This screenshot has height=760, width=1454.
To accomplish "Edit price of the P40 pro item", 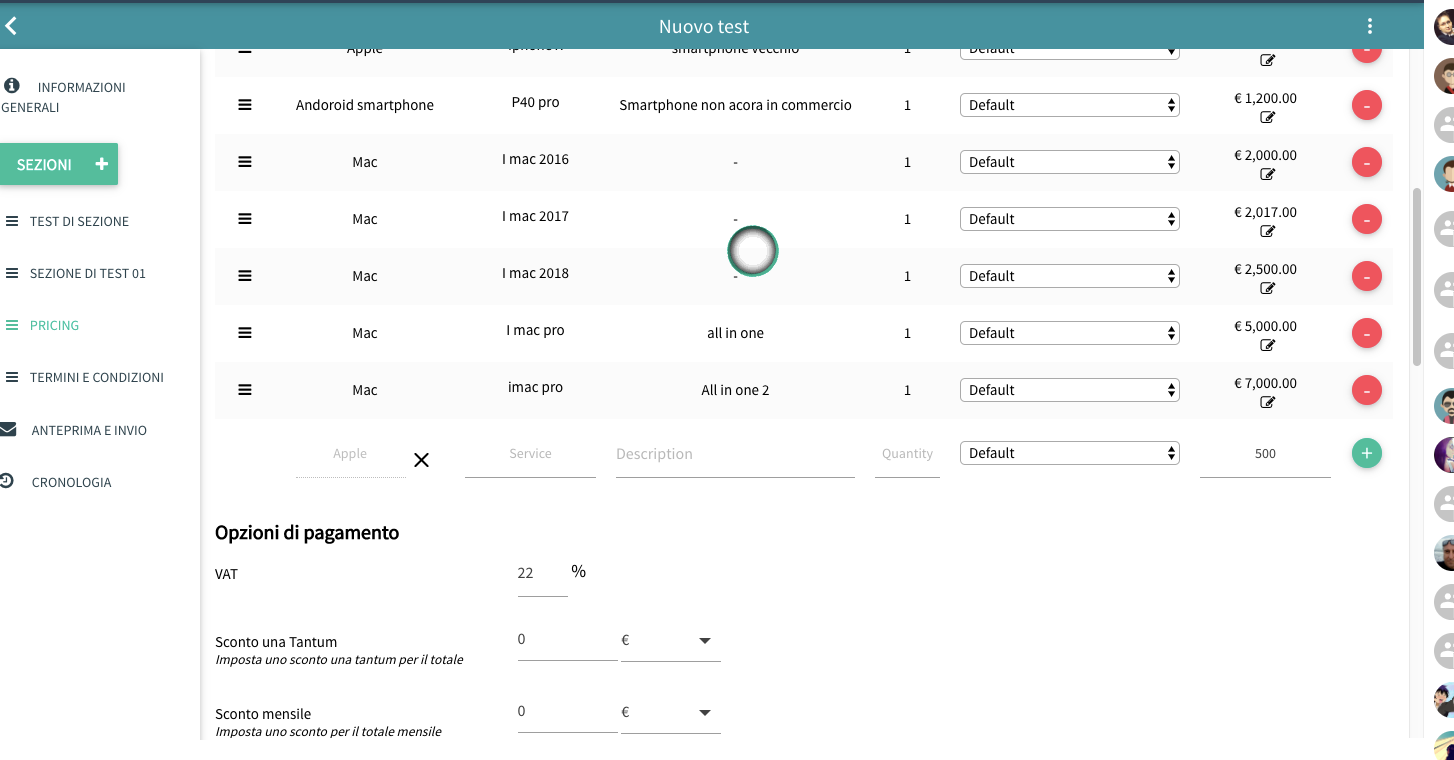I will point(1267,117).
